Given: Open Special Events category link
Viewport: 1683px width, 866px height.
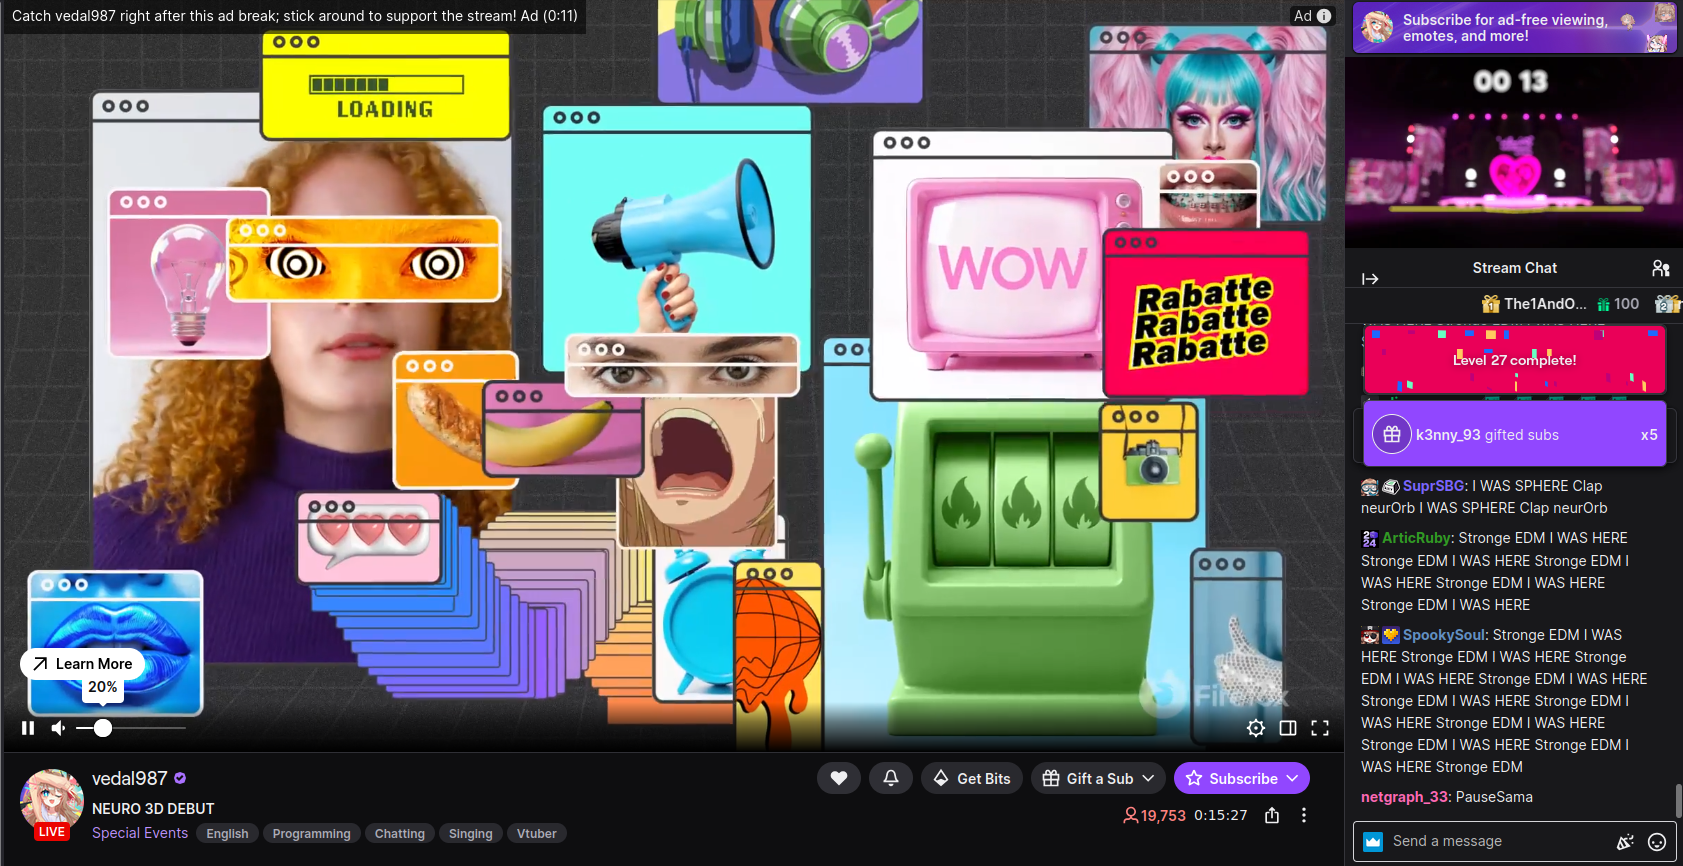Looking at the screenshot, I should click(140, 833).
